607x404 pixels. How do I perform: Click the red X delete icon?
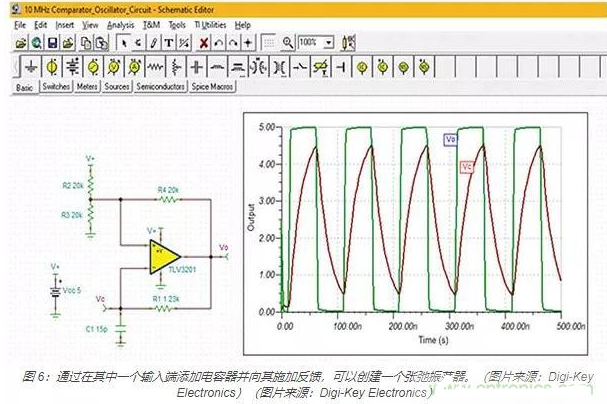tap(204, 43)
